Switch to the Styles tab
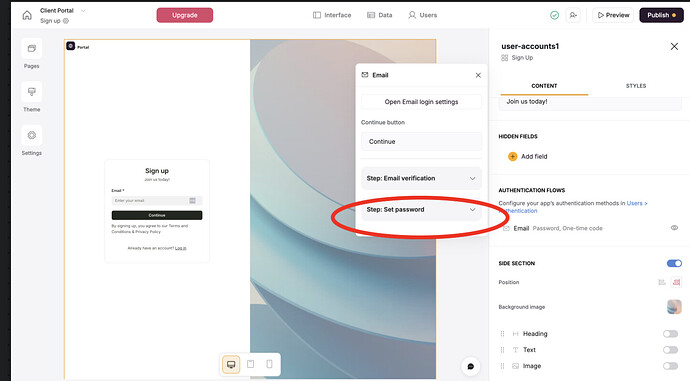 636,86
